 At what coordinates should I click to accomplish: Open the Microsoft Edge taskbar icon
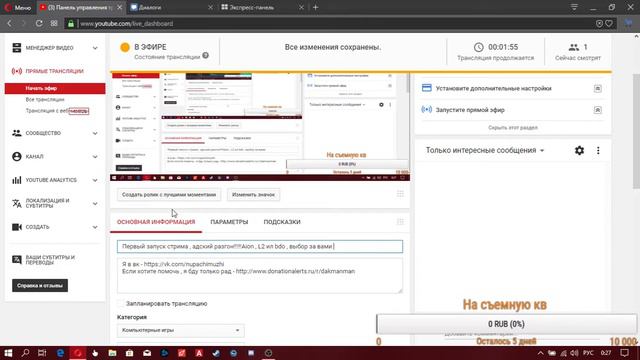[x=60, y=353]
